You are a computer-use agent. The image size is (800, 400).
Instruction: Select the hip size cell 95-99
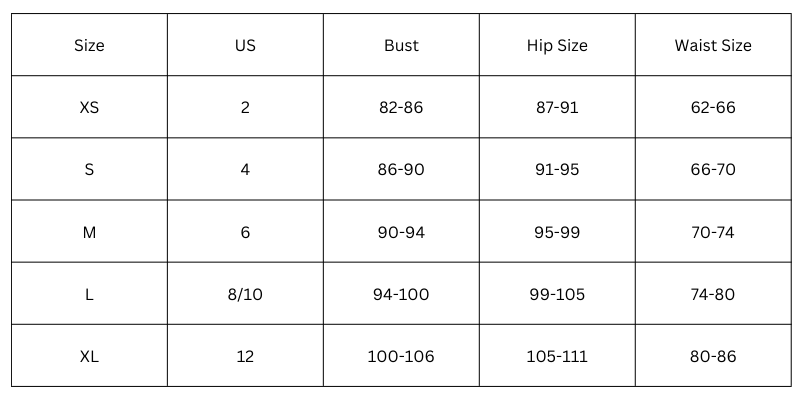tap(557, 232)
